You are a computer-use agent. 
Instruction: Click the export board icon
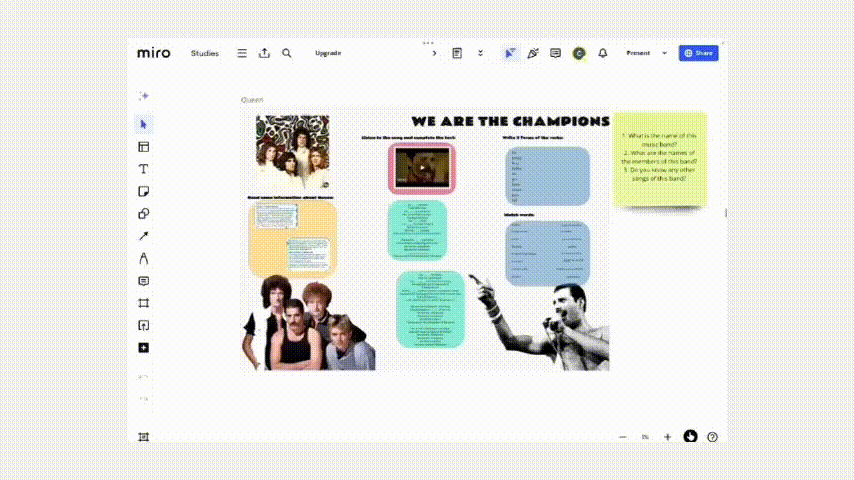(264, 53)
